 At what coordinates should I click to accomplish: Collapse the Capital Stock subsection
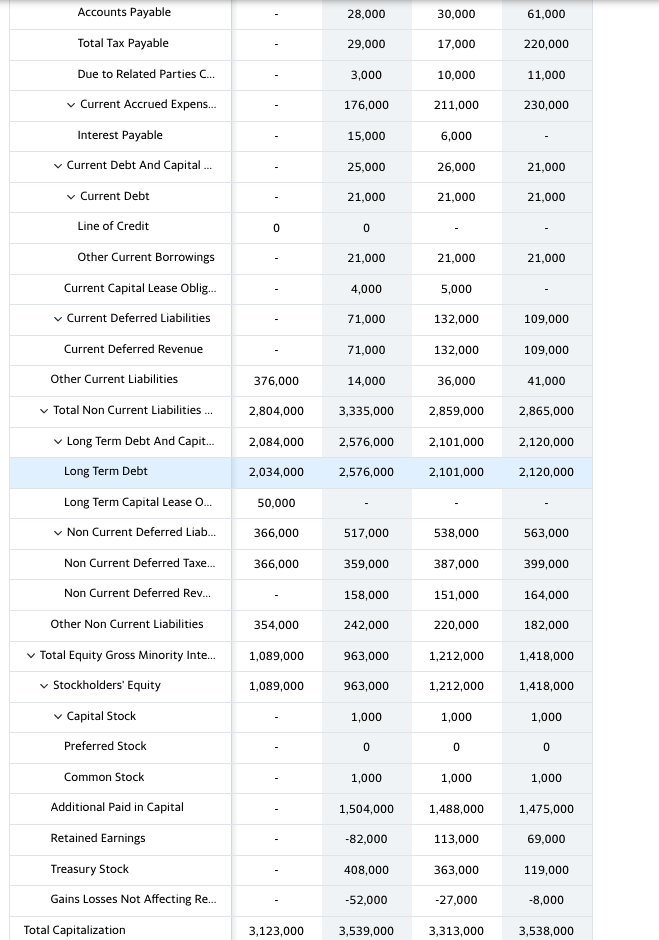57,716
